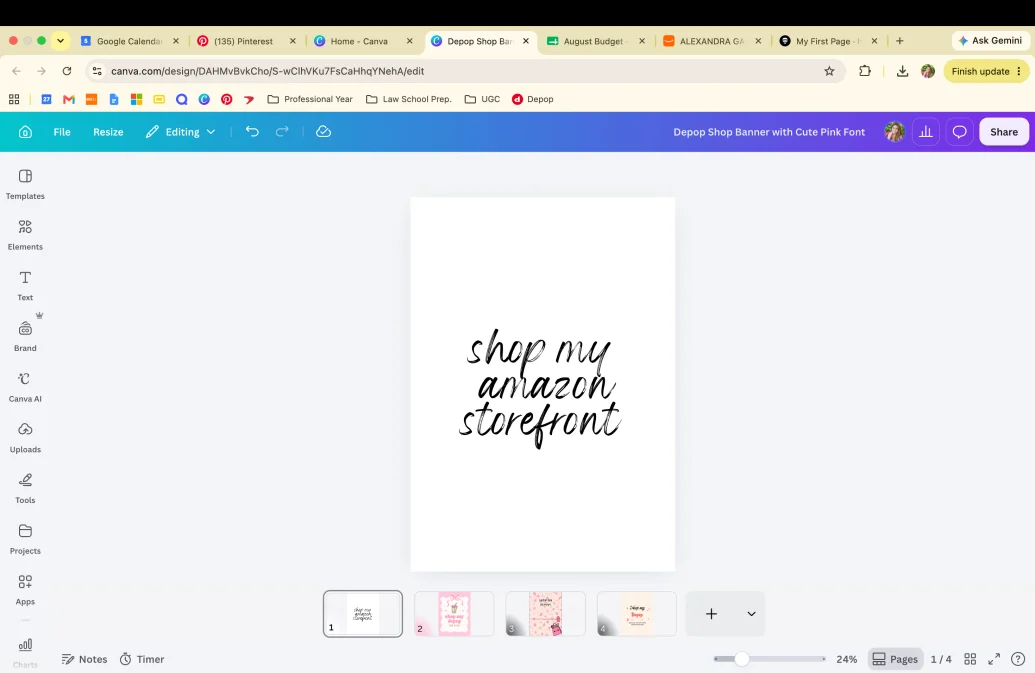Open Pinterest bookmark icon
The width and height of the screenshot is (1035, 673).
(226, 99)
